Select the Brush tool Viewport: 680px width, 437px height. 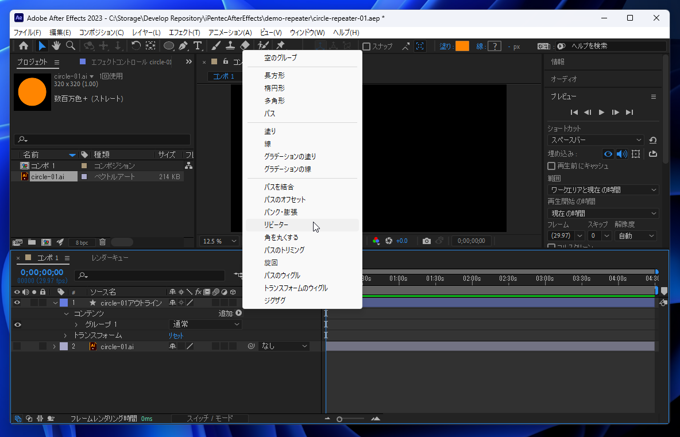tap(216, 46)
